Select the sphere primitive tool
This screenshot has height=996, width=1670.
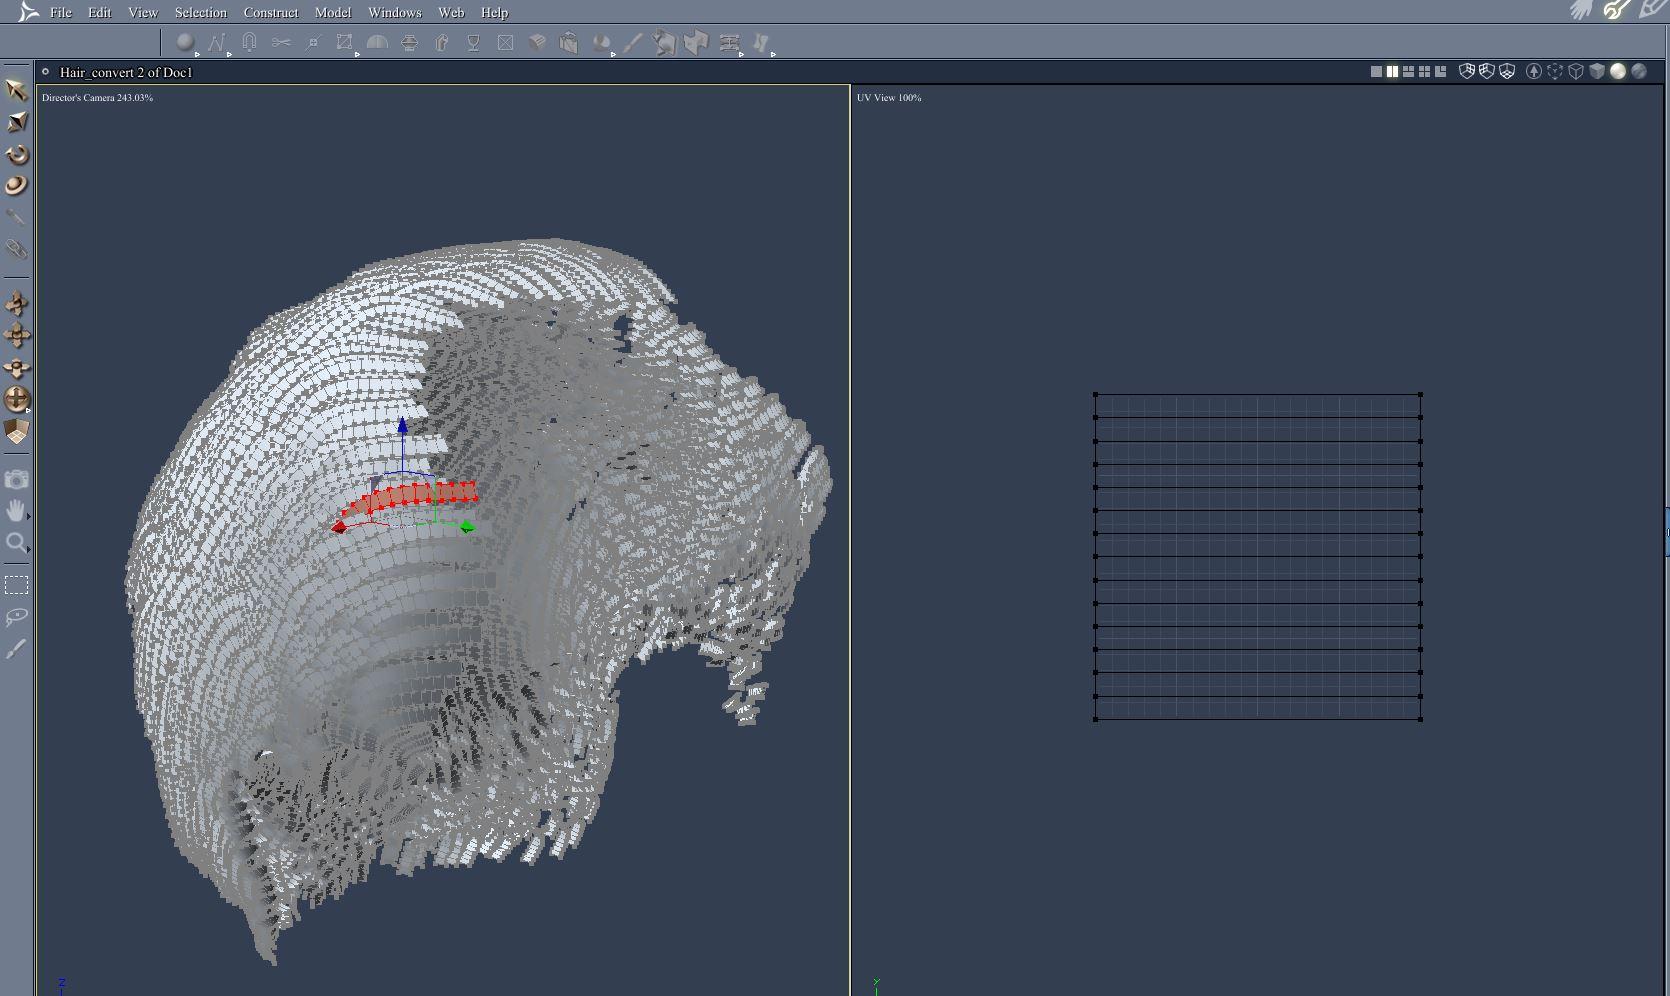tap(185, 42)
